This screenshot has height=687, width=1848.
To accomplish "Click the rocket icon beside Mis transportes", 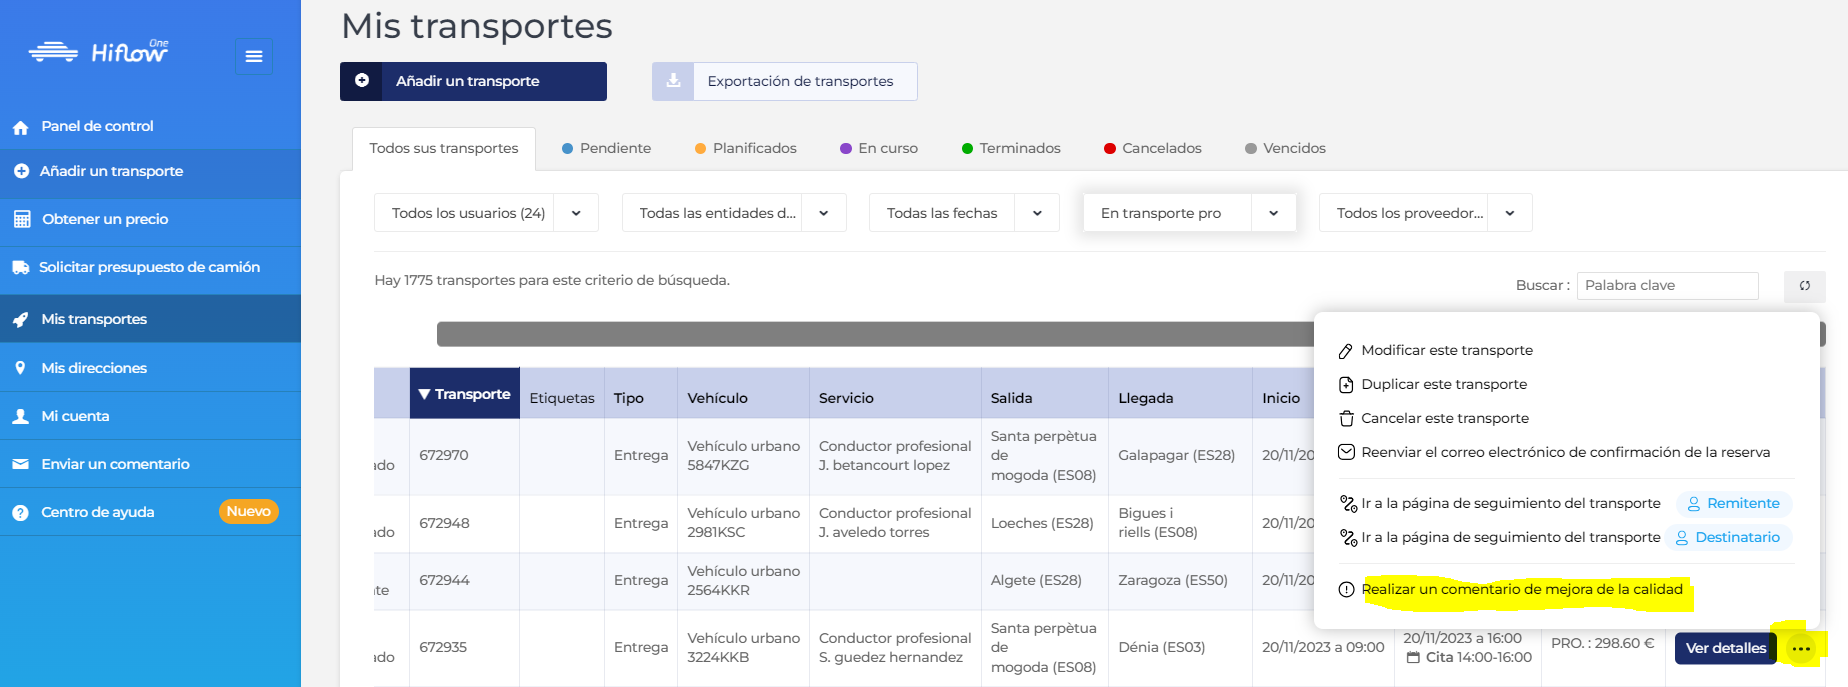I will coord(20,320).
